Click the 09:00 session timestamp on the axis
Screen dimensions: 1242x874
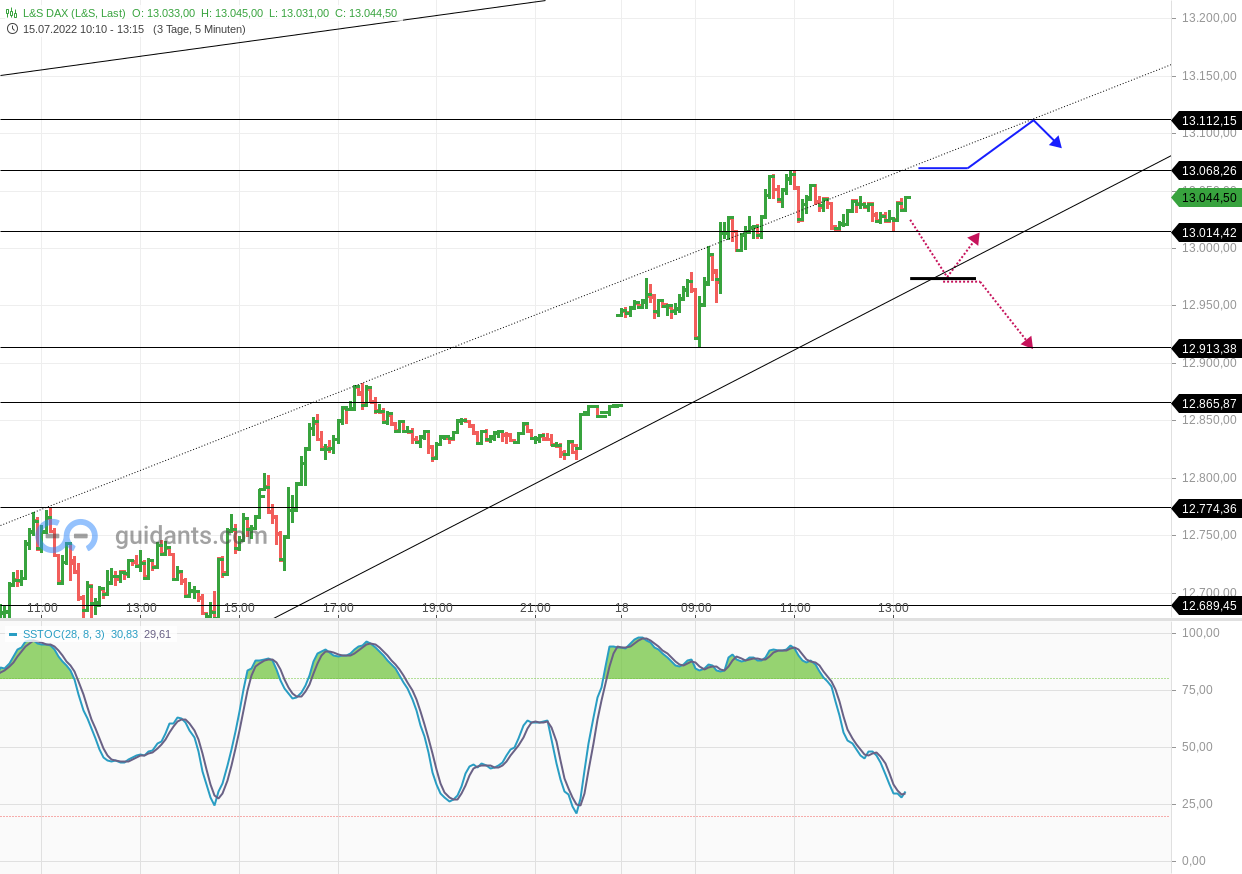click(695, 607)
